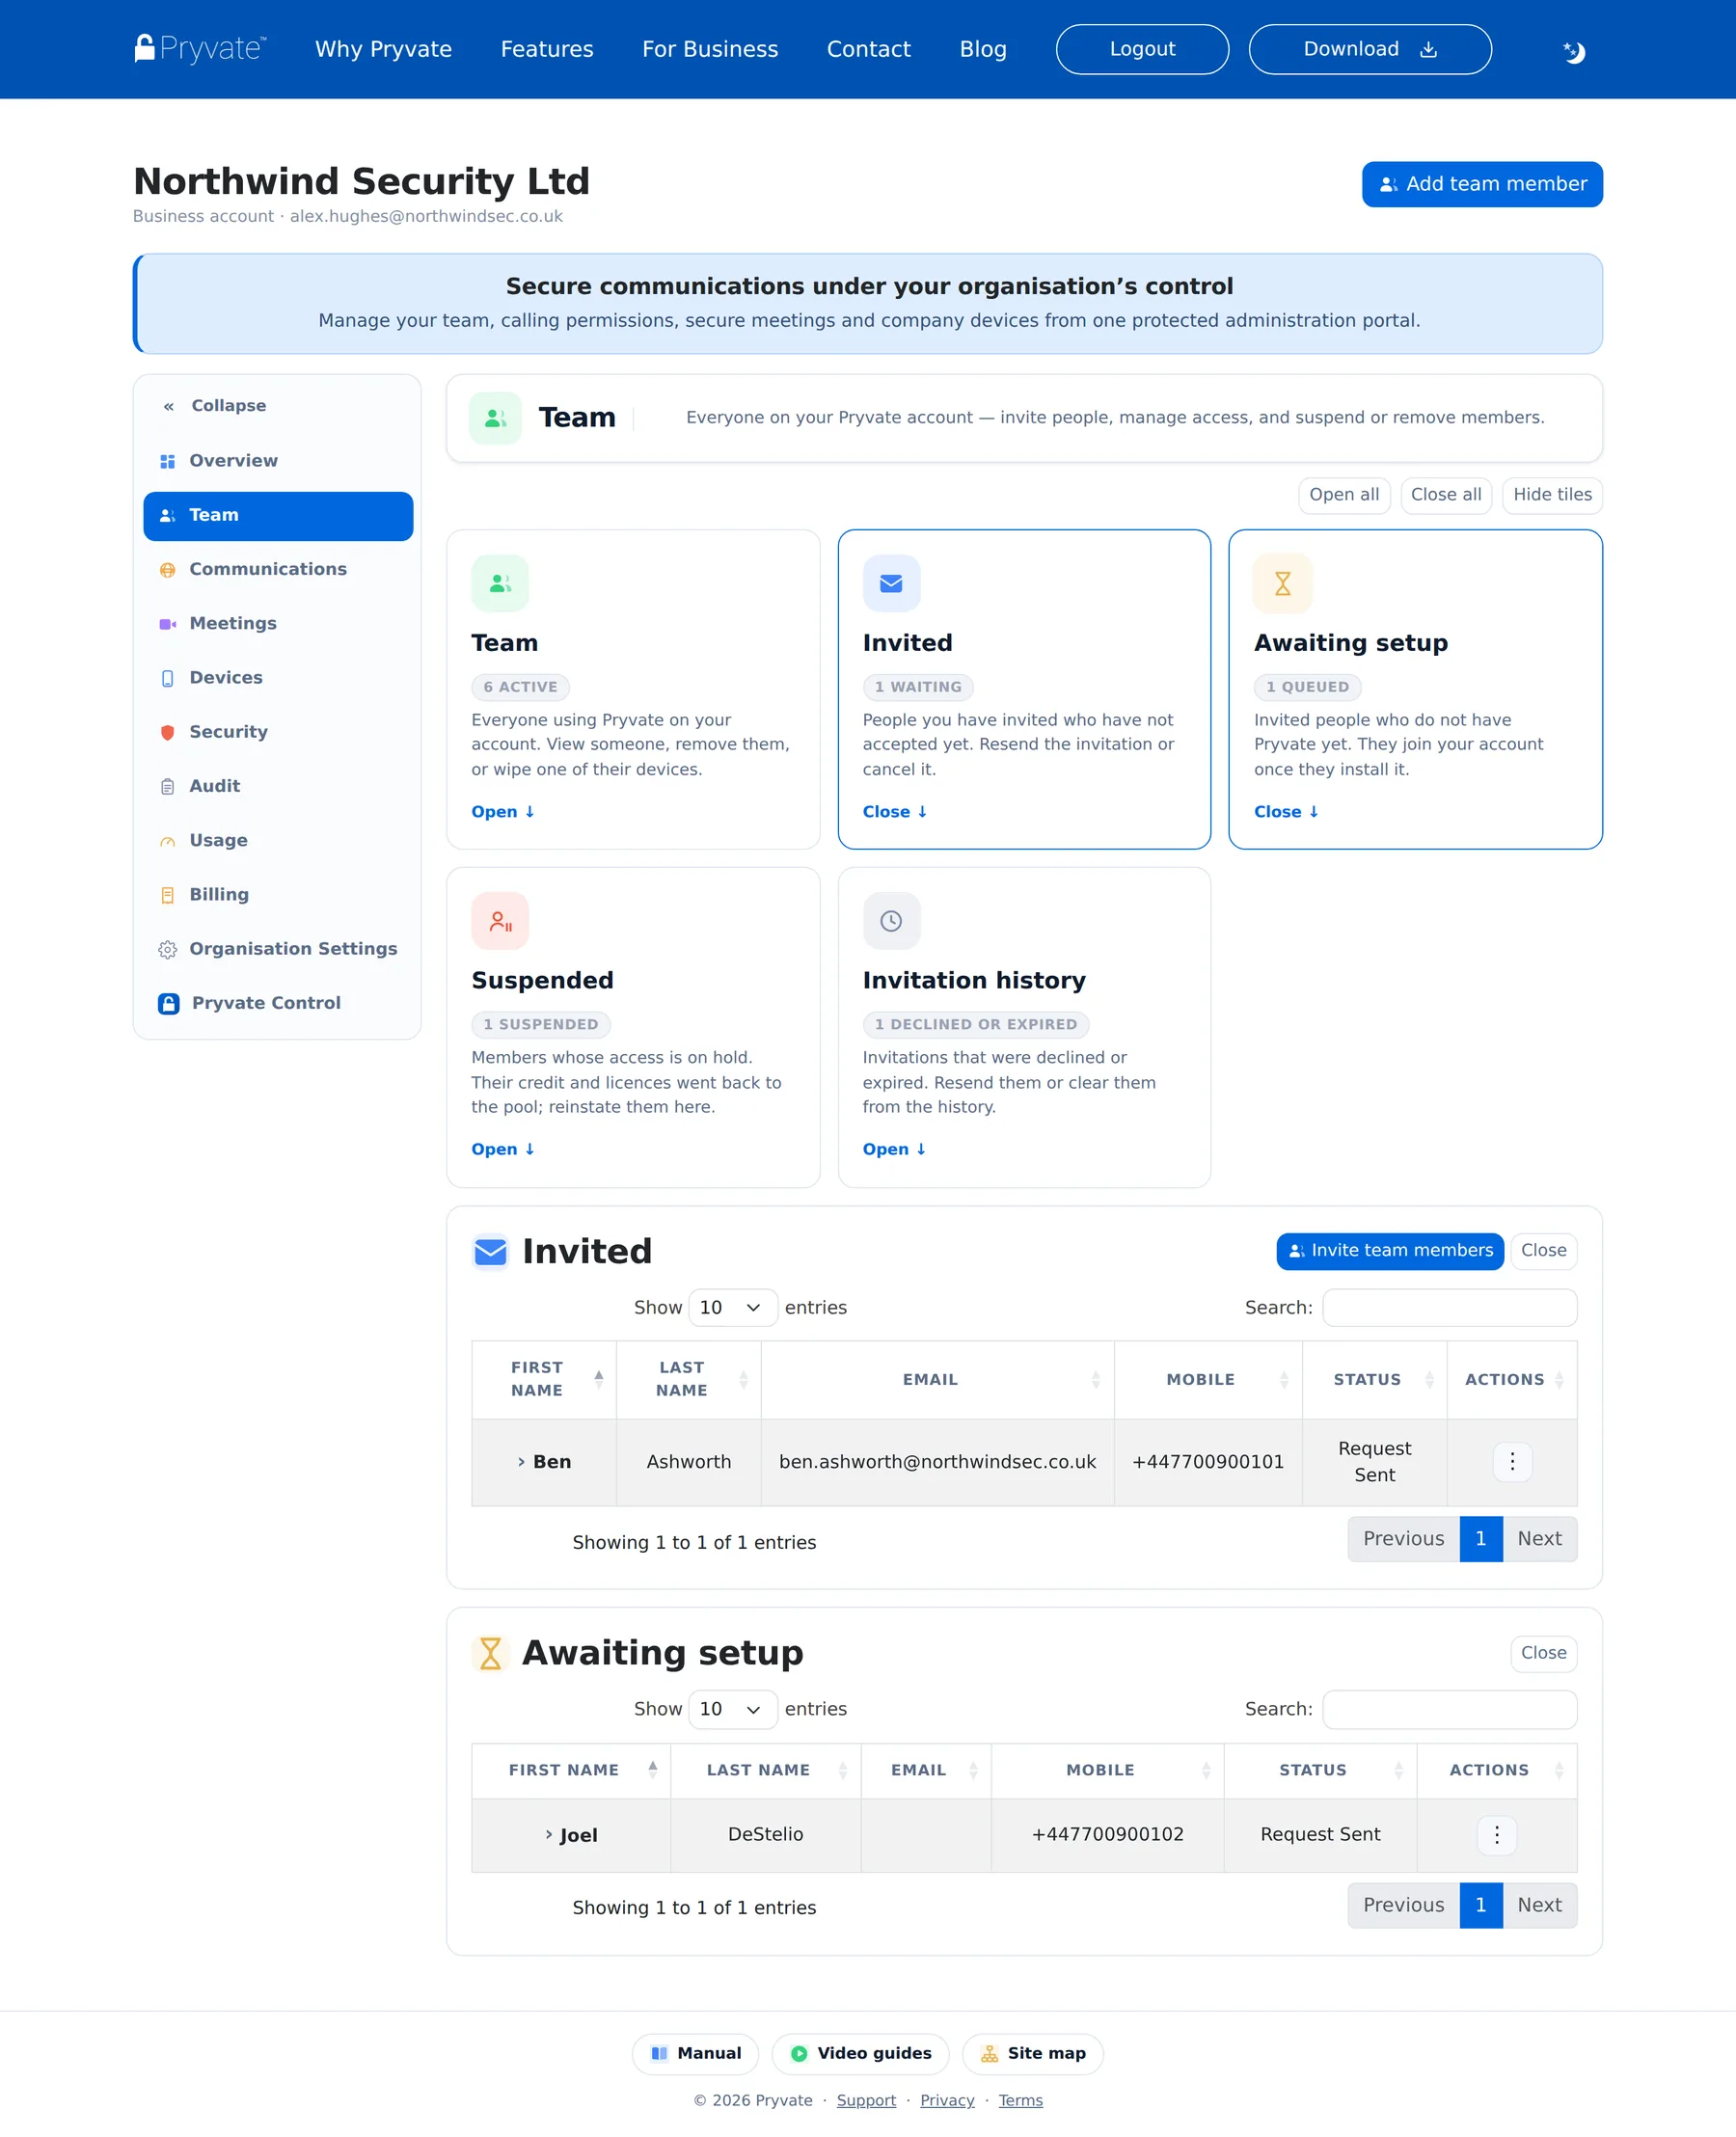Open the Support footer link
Image resolution: width=1736 pixels, height=2137 pixels.
(866, 2100)
